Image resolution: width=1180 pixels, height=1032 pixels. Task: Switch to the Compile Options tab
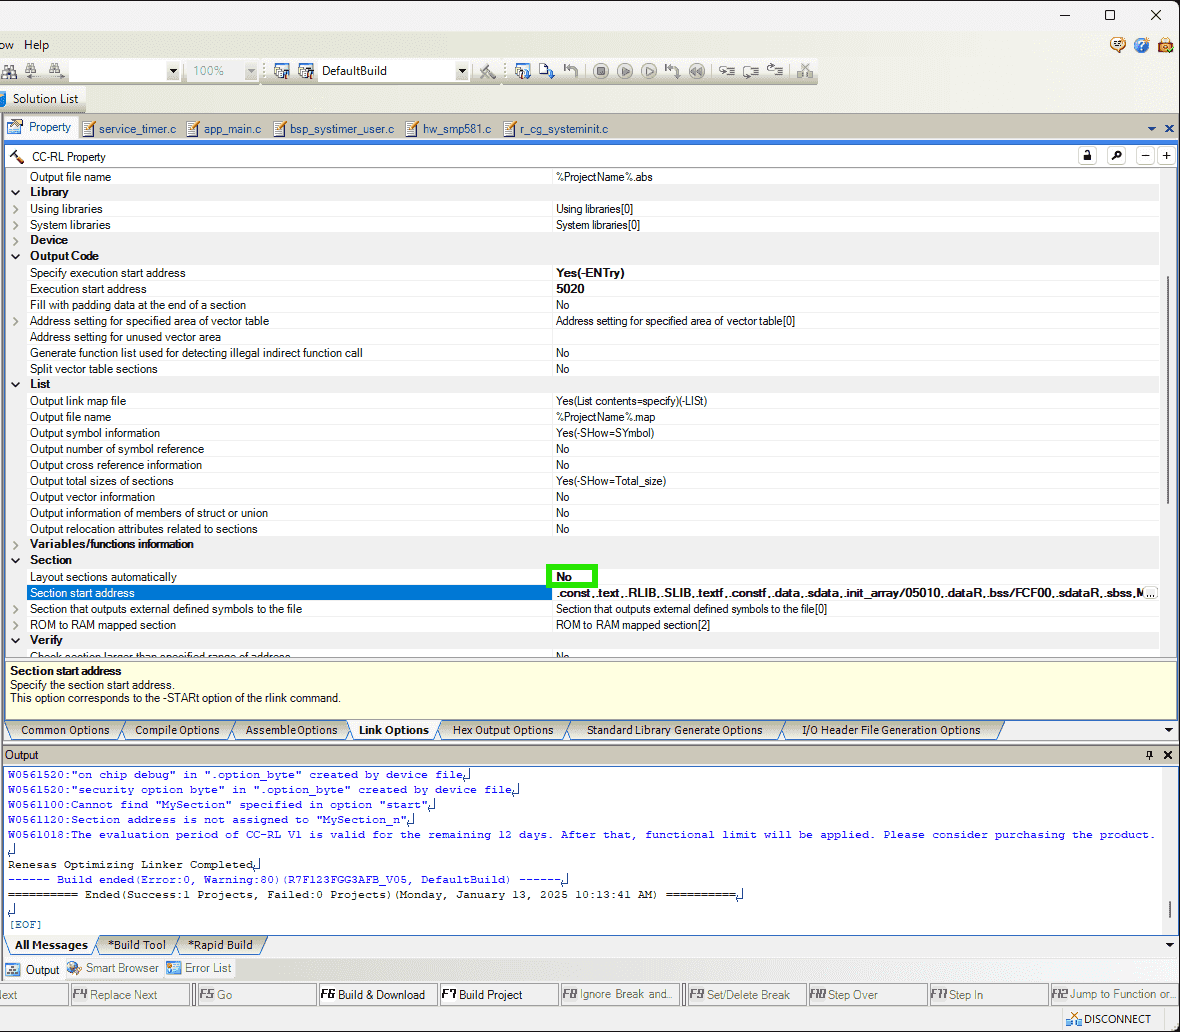pos(177,730)
